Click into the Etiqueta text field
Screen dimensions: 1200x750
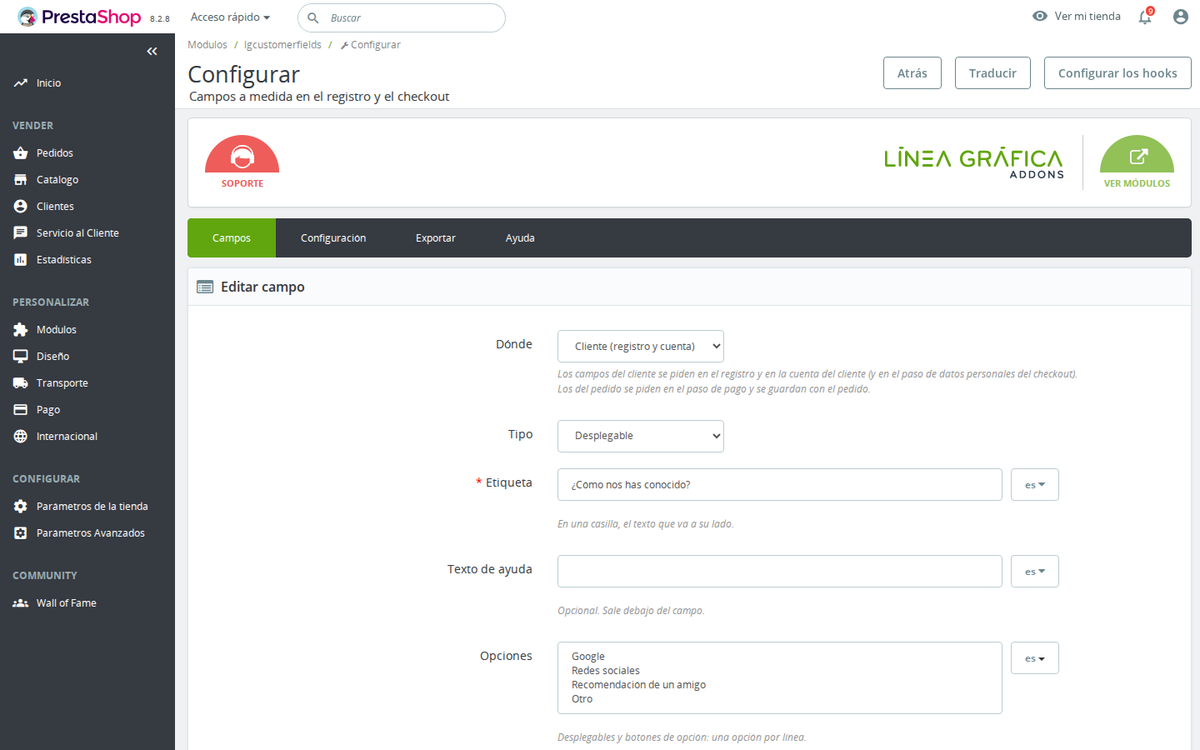pyautogui.click(x=780, y=485)
